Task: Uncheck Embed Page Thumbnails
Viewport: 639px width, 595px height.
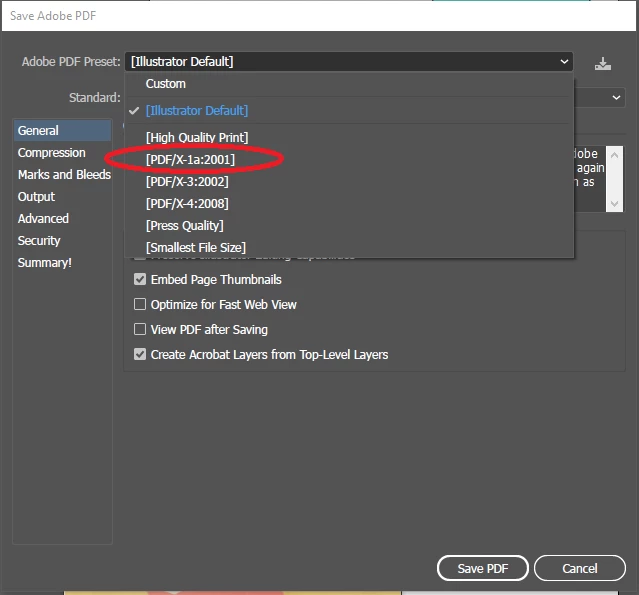Action: (140, 279)
